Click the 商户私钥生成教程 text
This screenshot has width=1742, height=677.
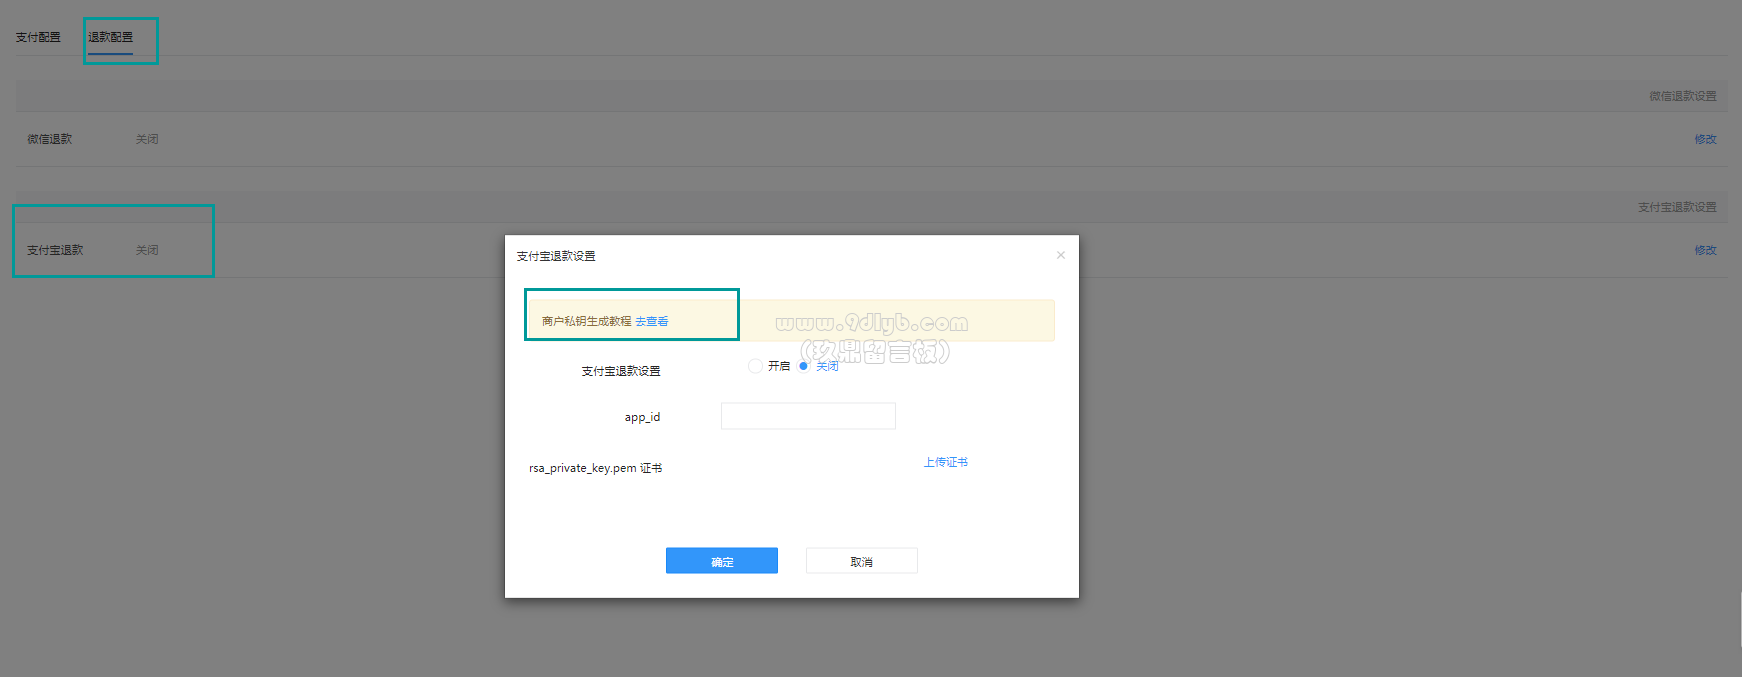pyautogui.click(x=587, y=321)
